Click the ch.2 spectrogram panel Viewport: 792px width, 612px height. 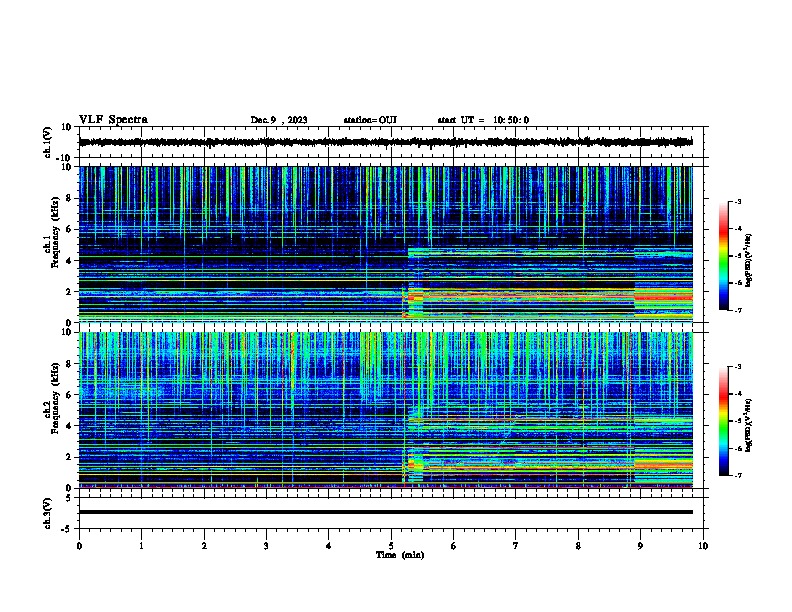pos(386,410)
